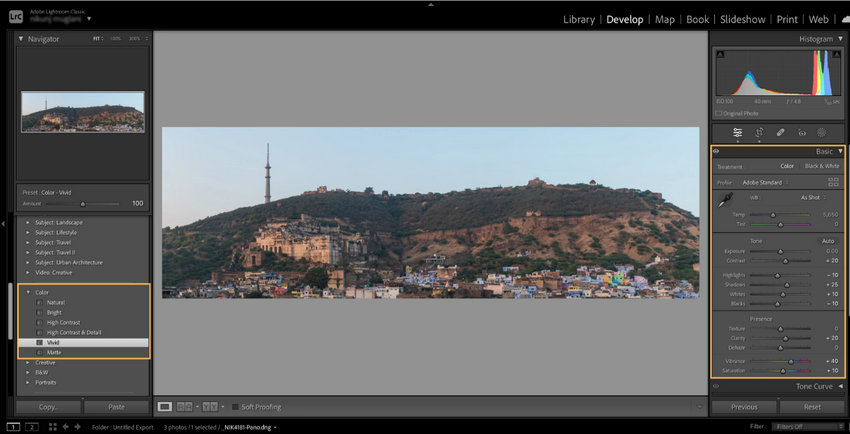Open the WB As Shot dropdown
Screen dimensions: 850x434
tap(813, 198)
